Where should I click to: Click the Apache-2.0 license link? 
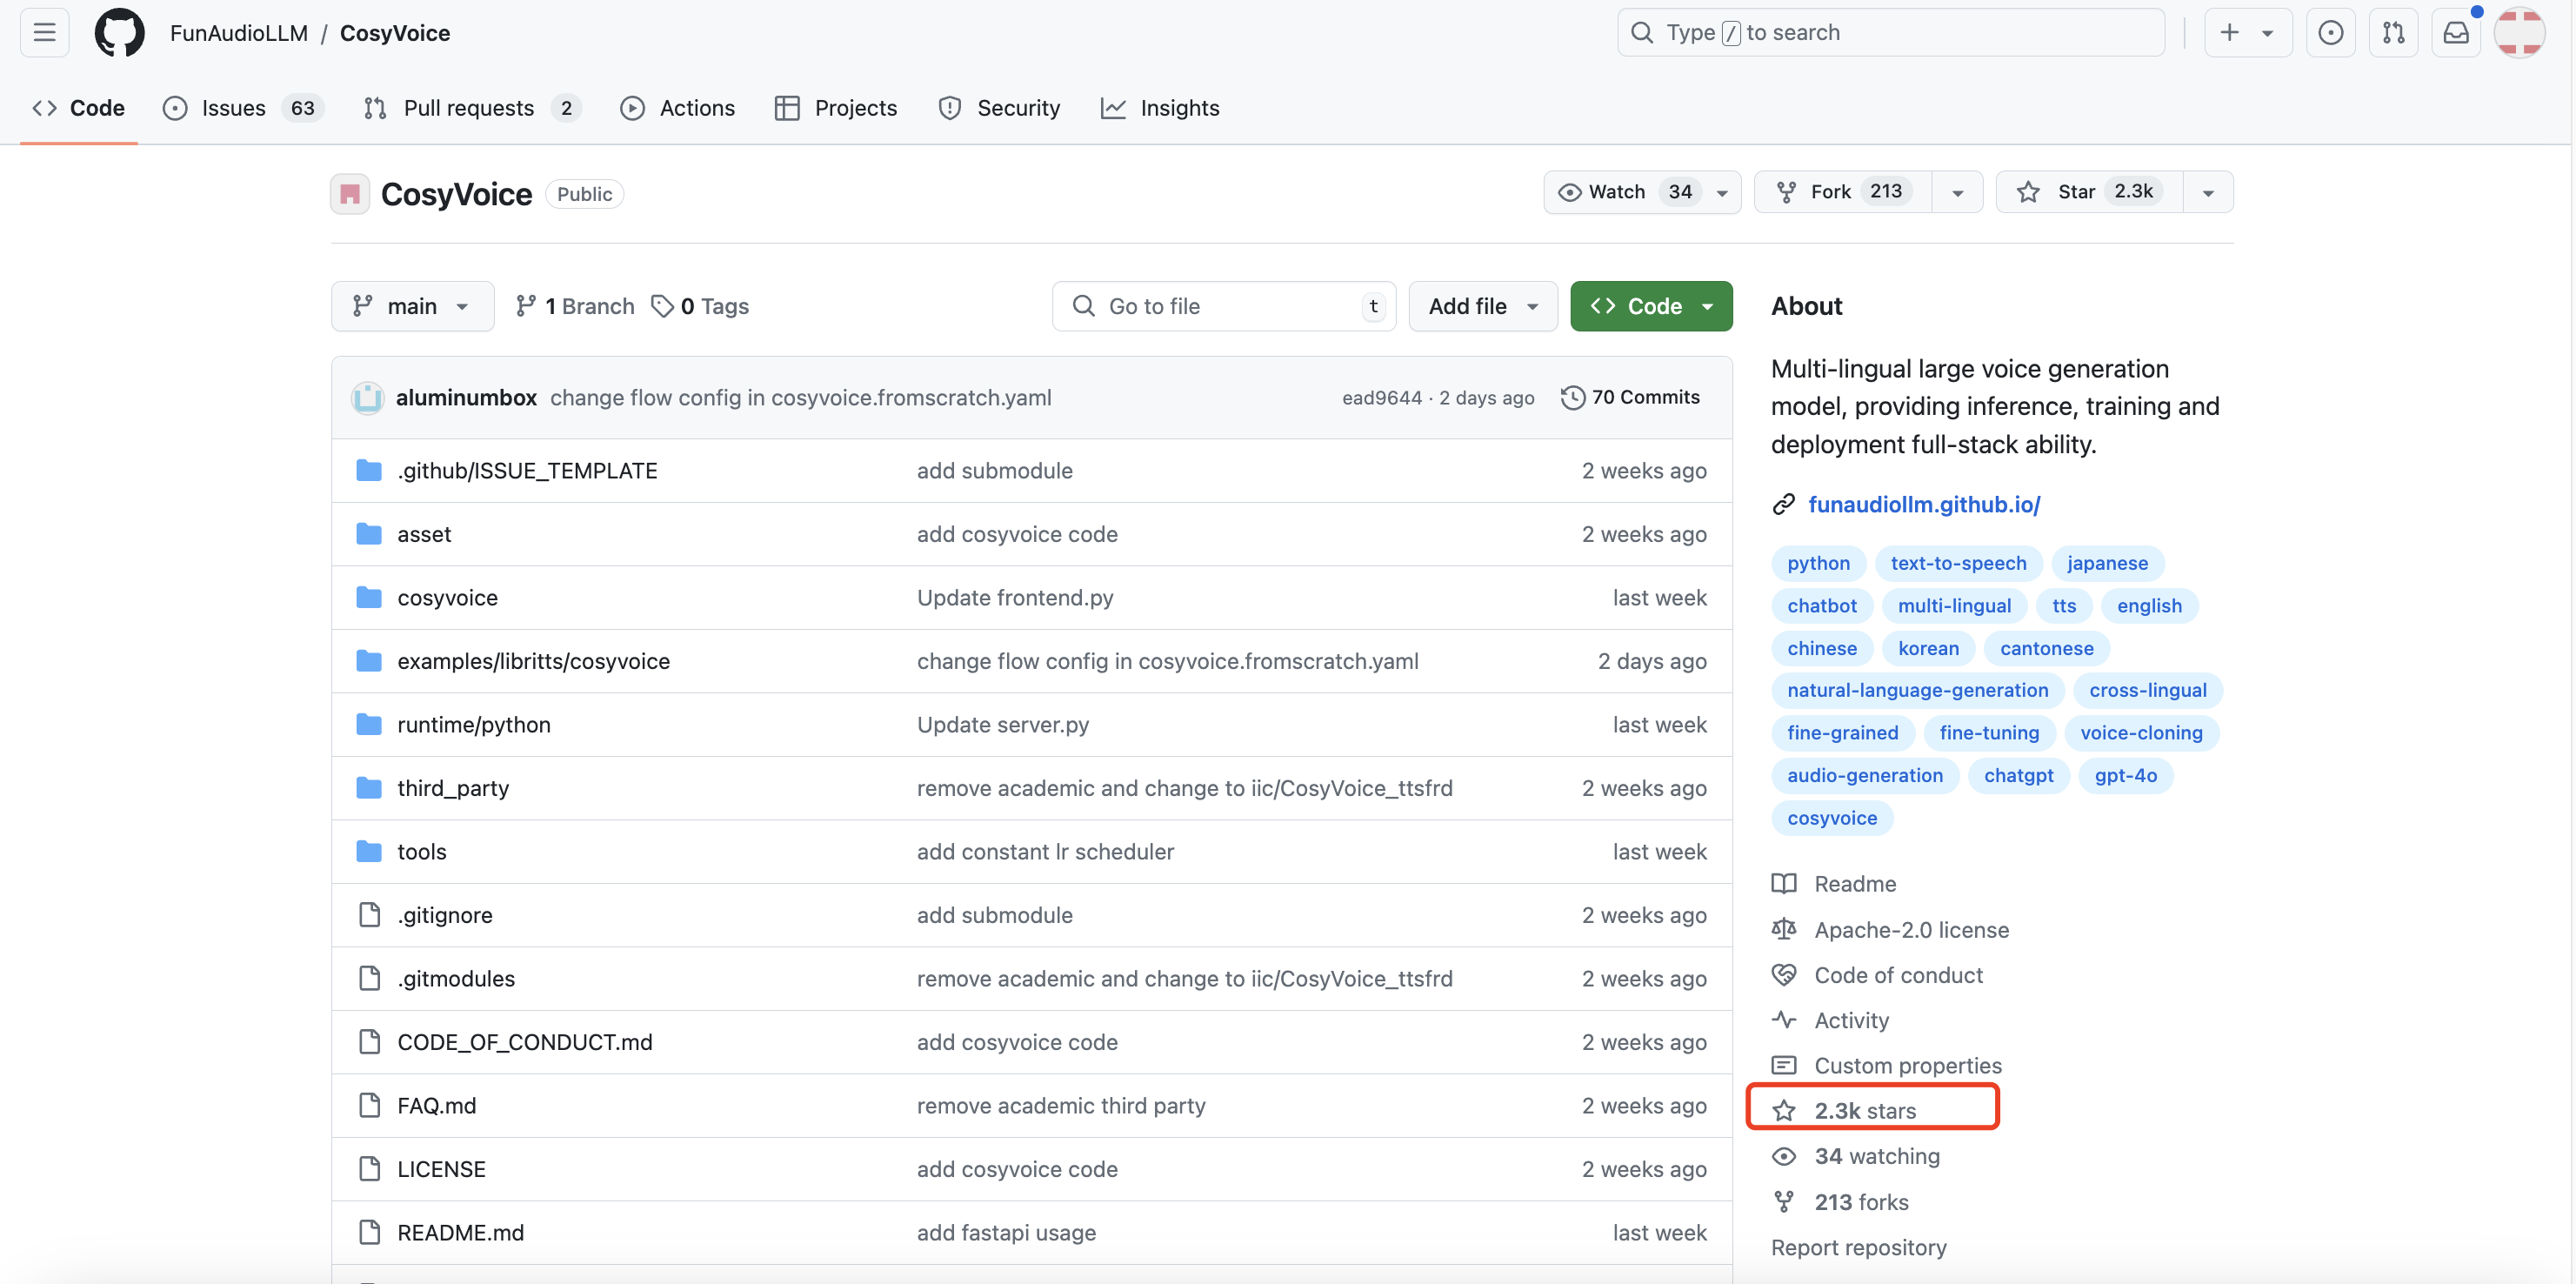[x=1911, y=930]
